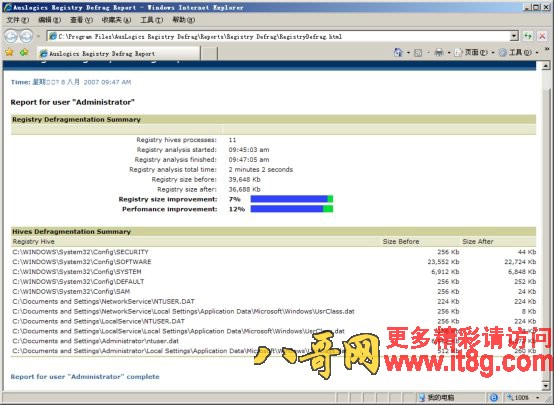Screen dimensions: 554x405
Task: Click the Add to Favorites icon
Action: coord(24,53)
